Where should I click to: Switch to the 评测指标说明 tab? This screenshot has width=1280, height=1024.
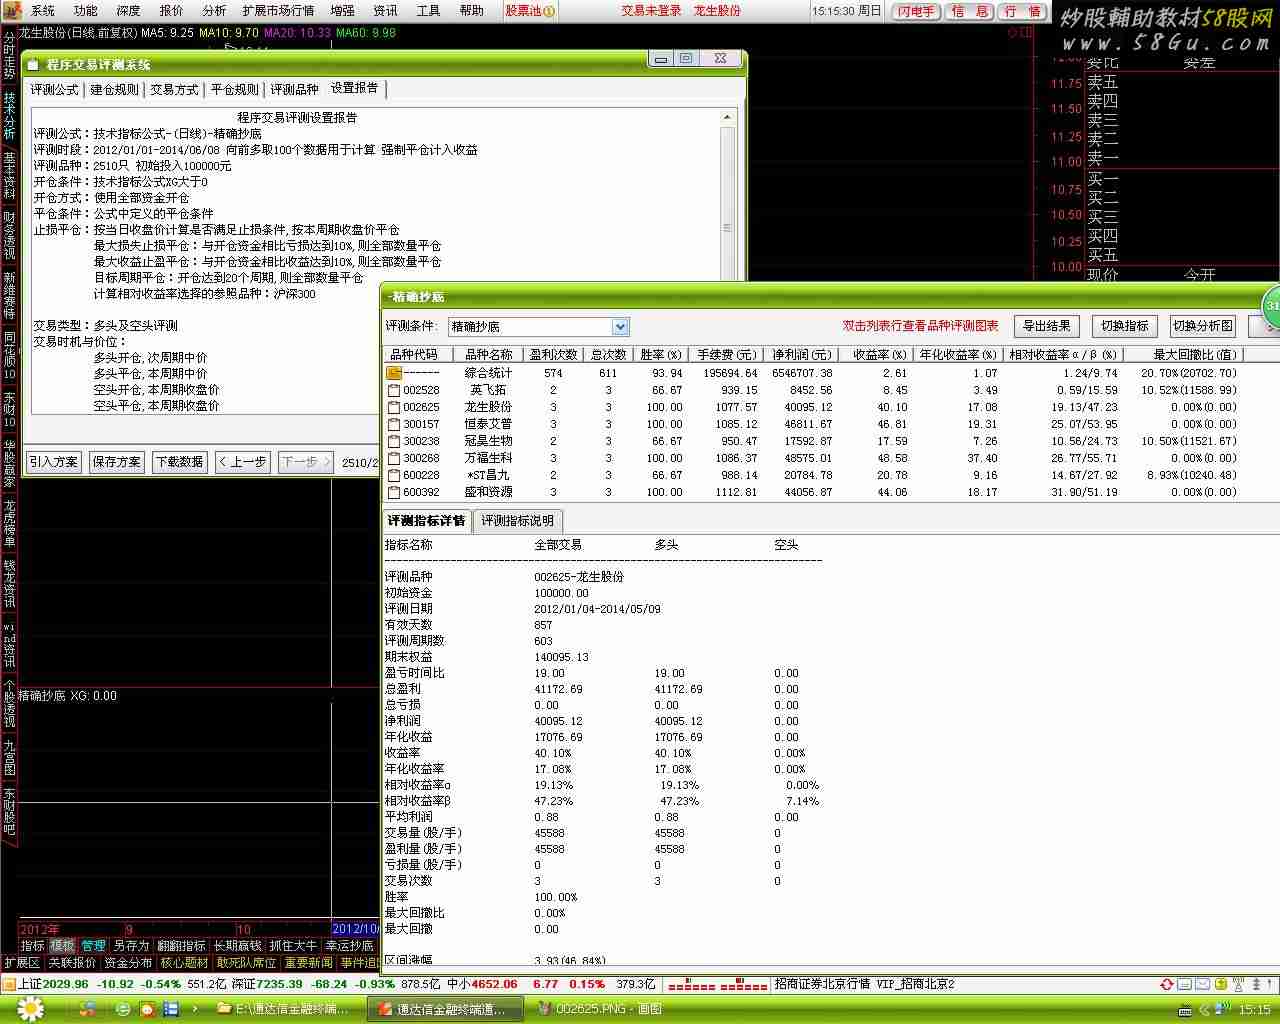click(x=517, y=521)
